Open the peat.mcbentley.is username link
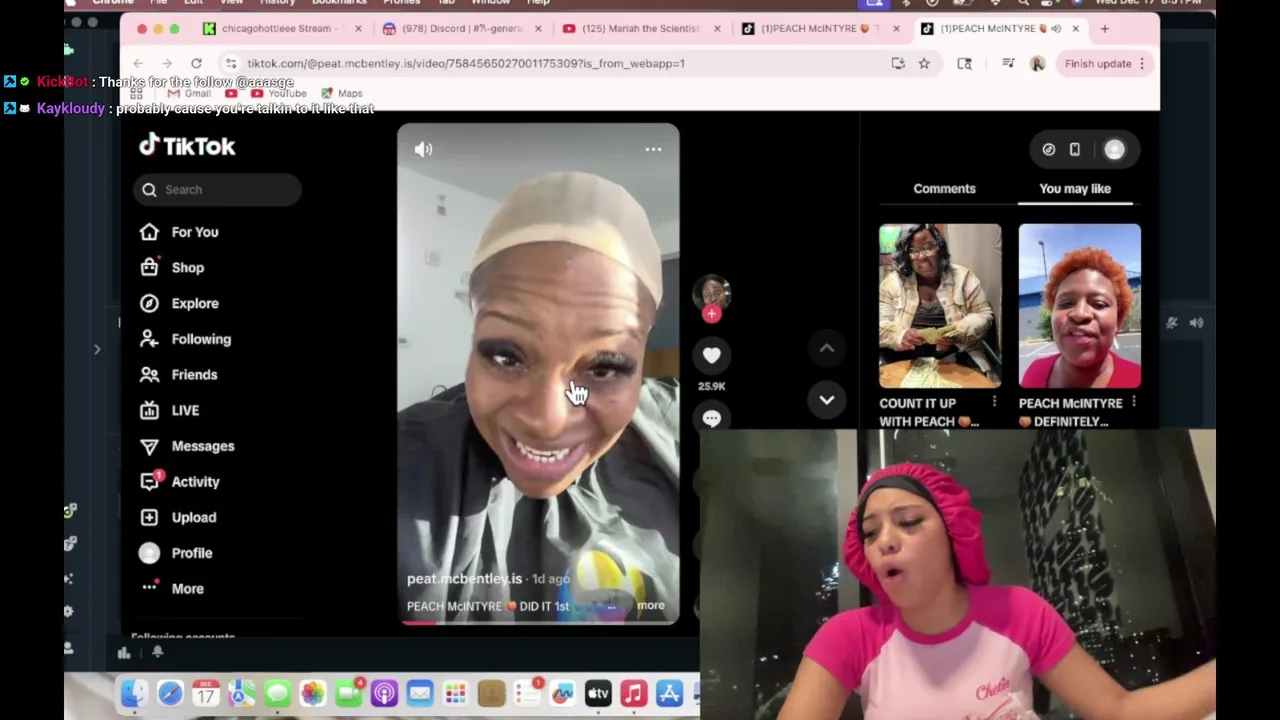Screen dimensions: 1280x720 point(464,579)
